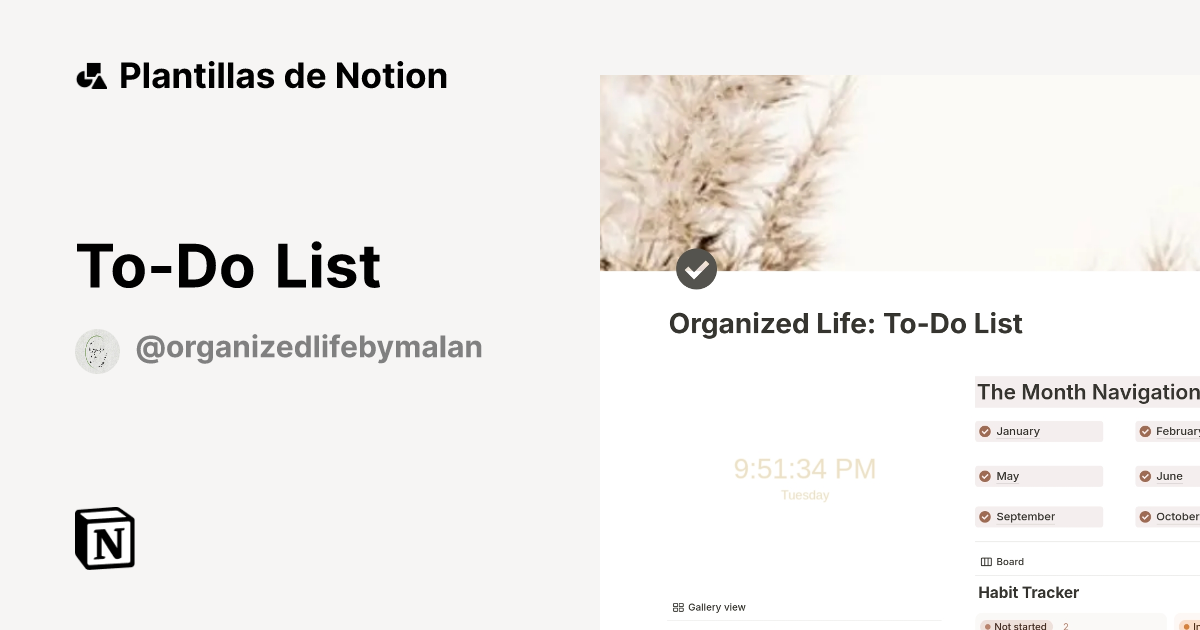Toggle May's month checkmark
This screenshot has width=1200, height=630.
985,476
